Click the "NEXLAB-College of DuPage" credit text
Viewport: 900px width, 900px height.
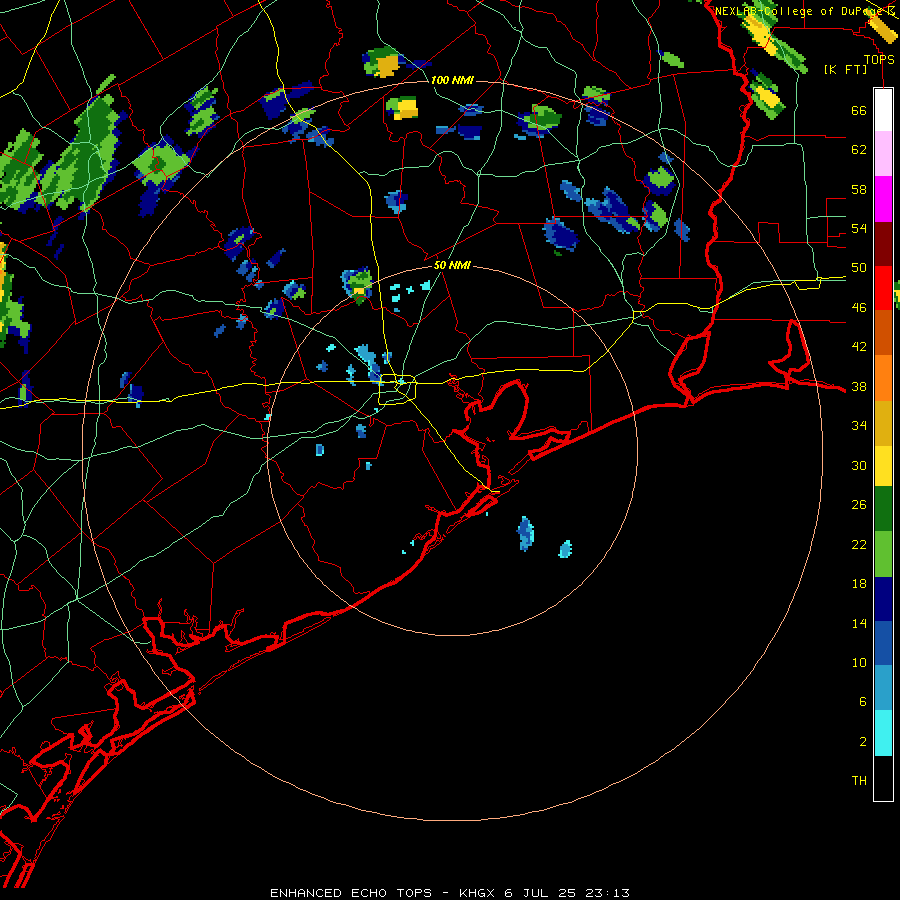[801, 11]
